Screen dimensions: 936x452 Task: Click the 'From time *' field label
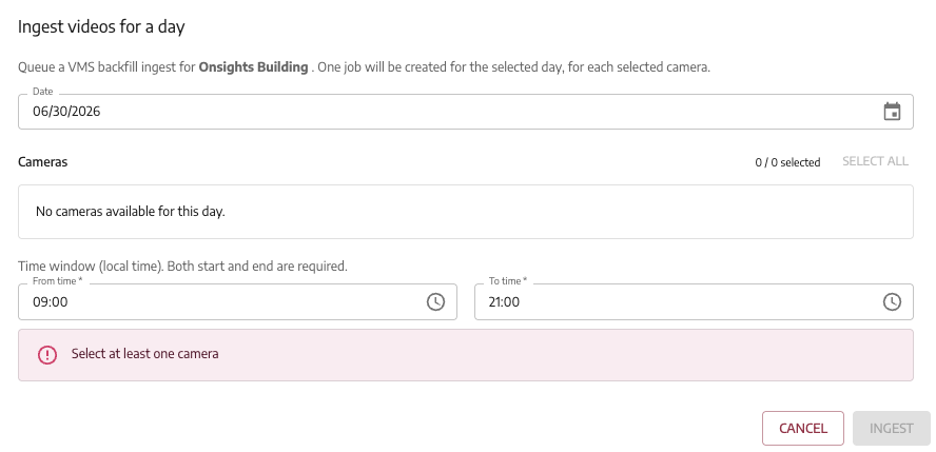57,281
